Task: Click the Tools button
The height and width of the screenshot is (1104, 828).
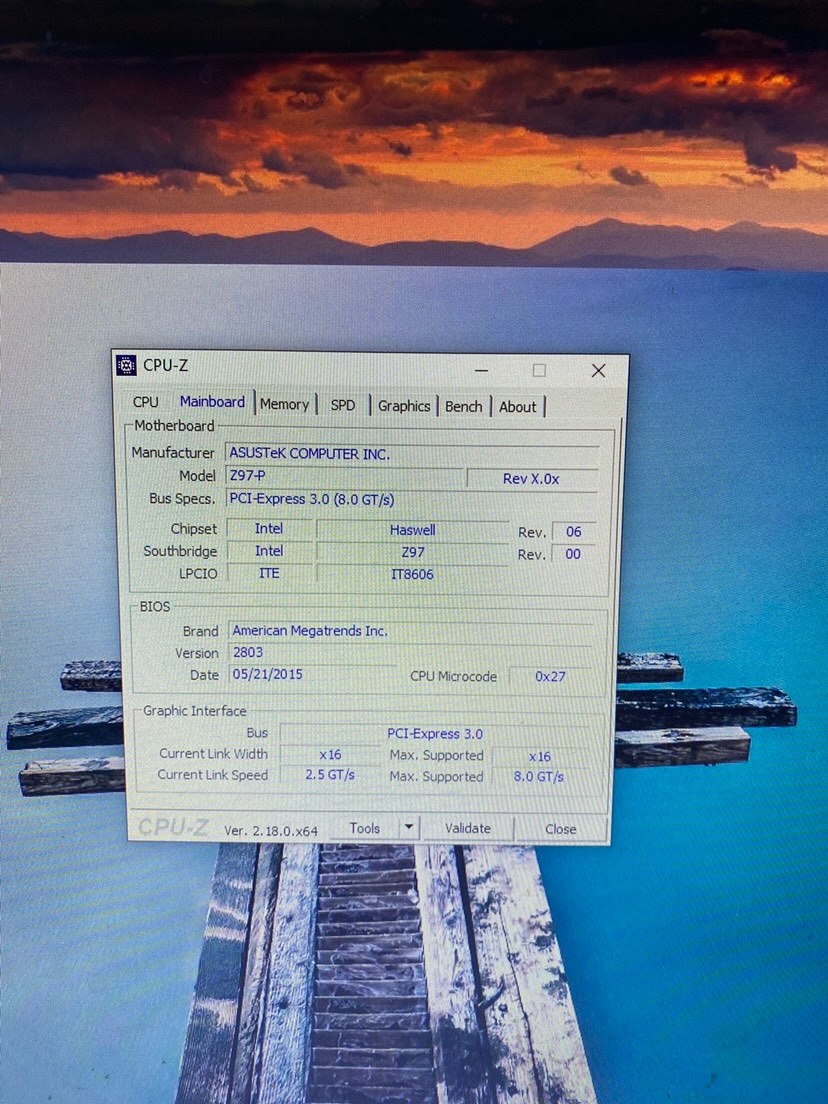Action: coord(365,829)
